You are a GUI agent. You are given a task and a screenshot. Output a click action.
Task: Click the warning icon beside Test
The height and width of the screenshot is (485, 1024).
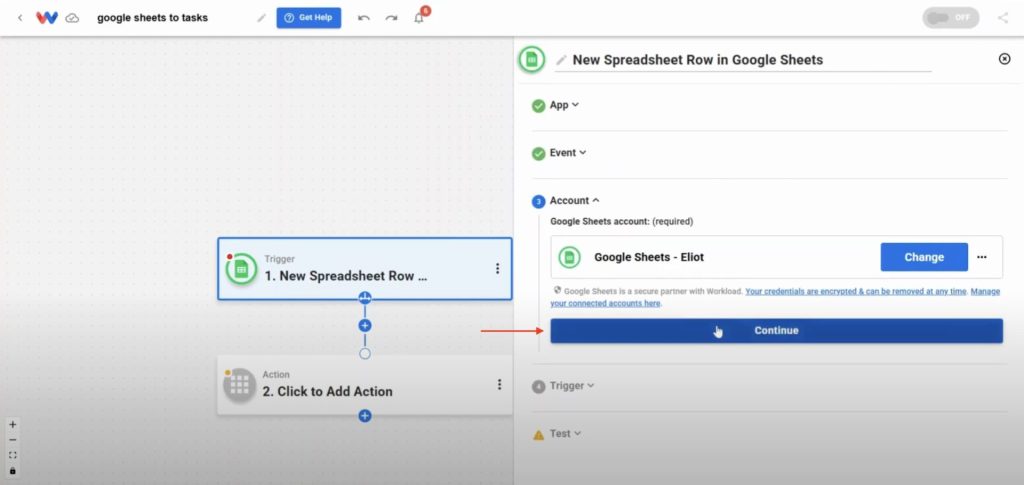click(x=538, y=435)
